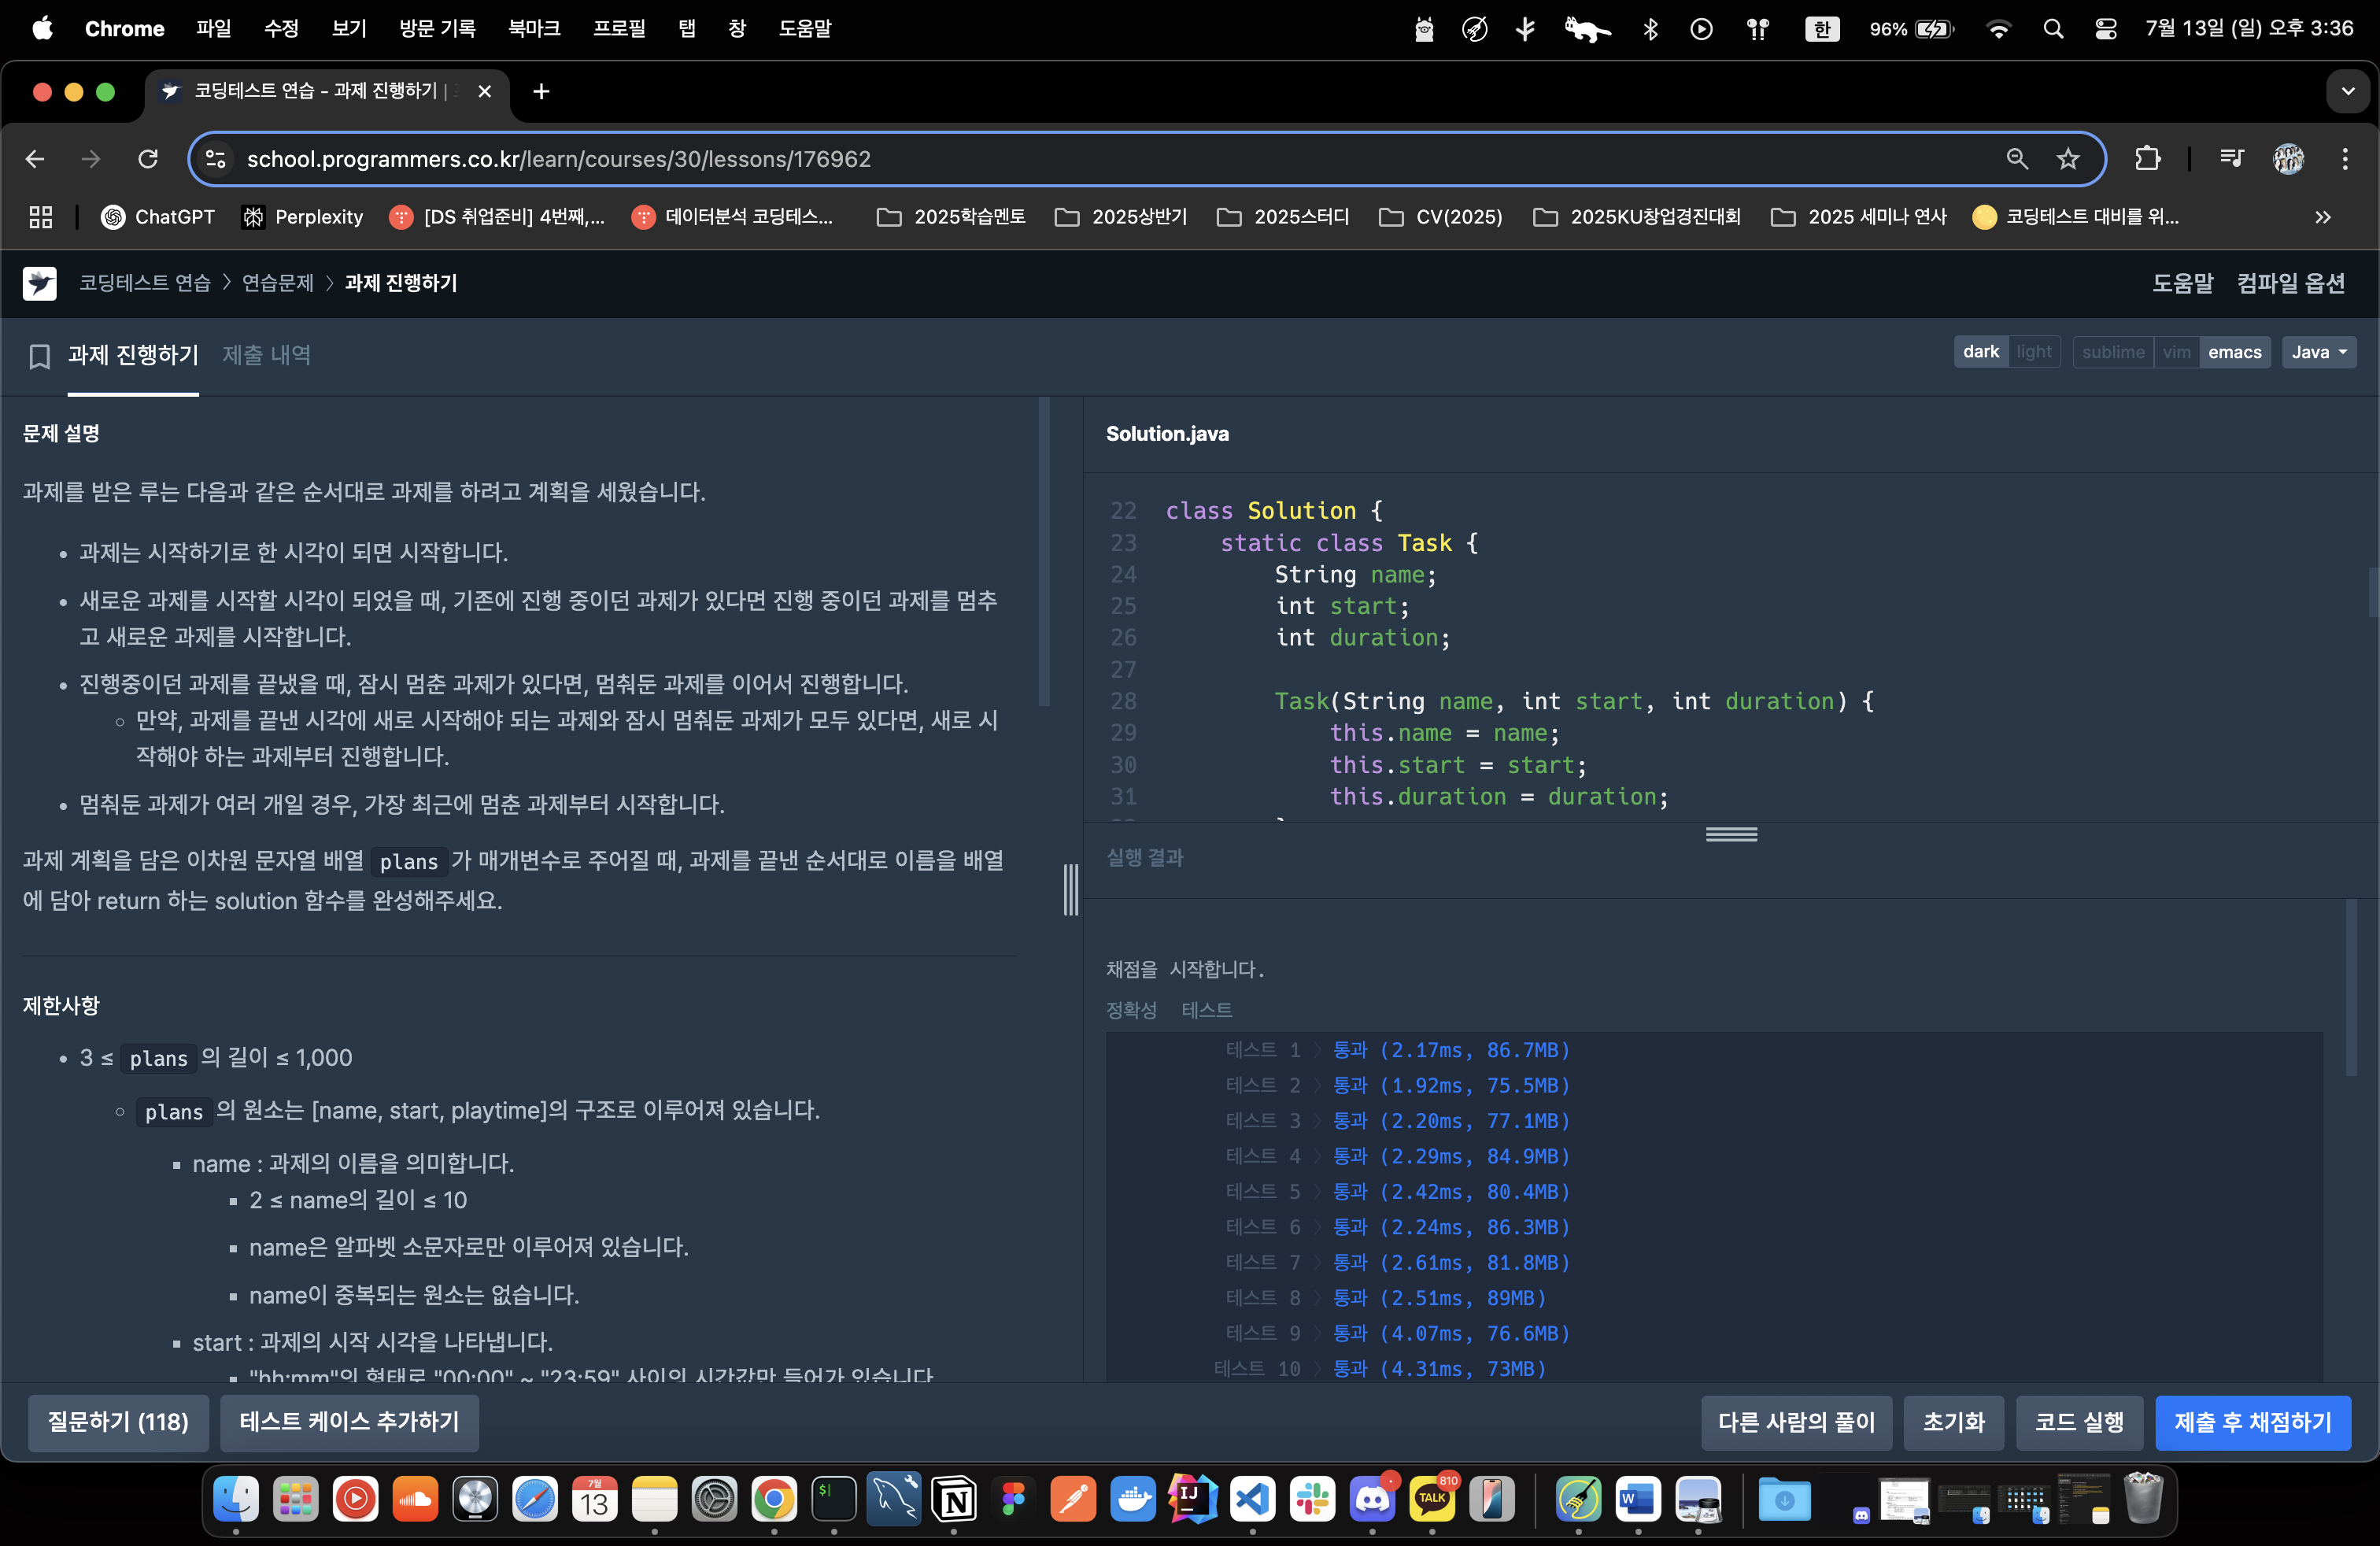2380x1546 pixels.
Task: Open the 2025상반기 bookmark folder
Action: click(1121, 217)
